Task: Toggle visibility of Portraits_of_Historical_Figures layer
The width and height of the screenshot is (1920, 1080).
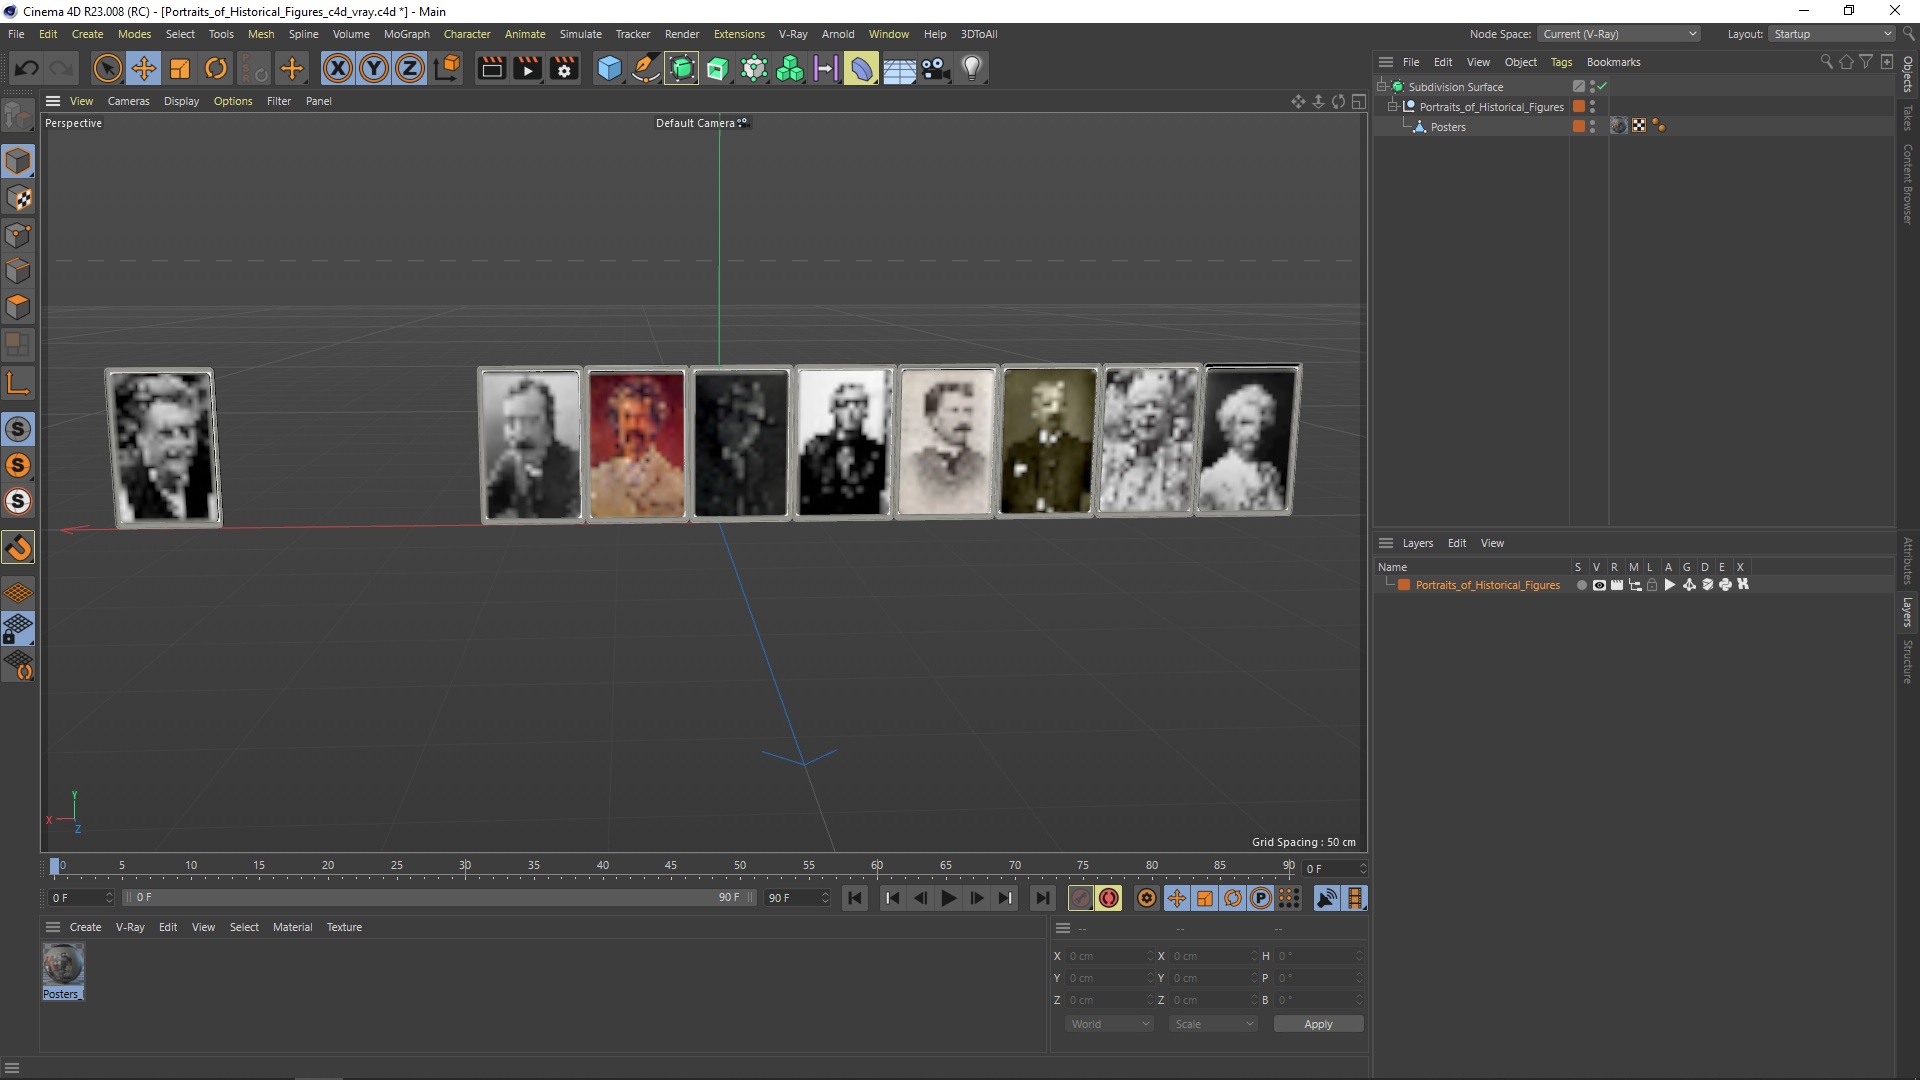Action: 1598,585
